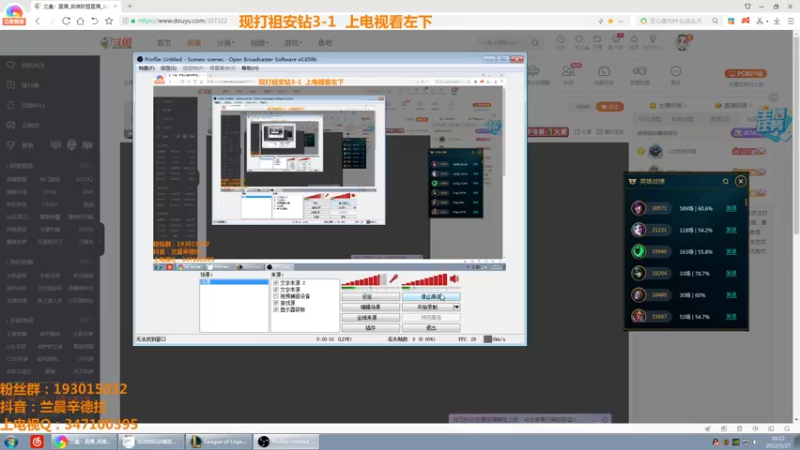This screenshot has height=450, width=800.
Task: Open League of Legends taskbar item
Action: pos(219,441)
